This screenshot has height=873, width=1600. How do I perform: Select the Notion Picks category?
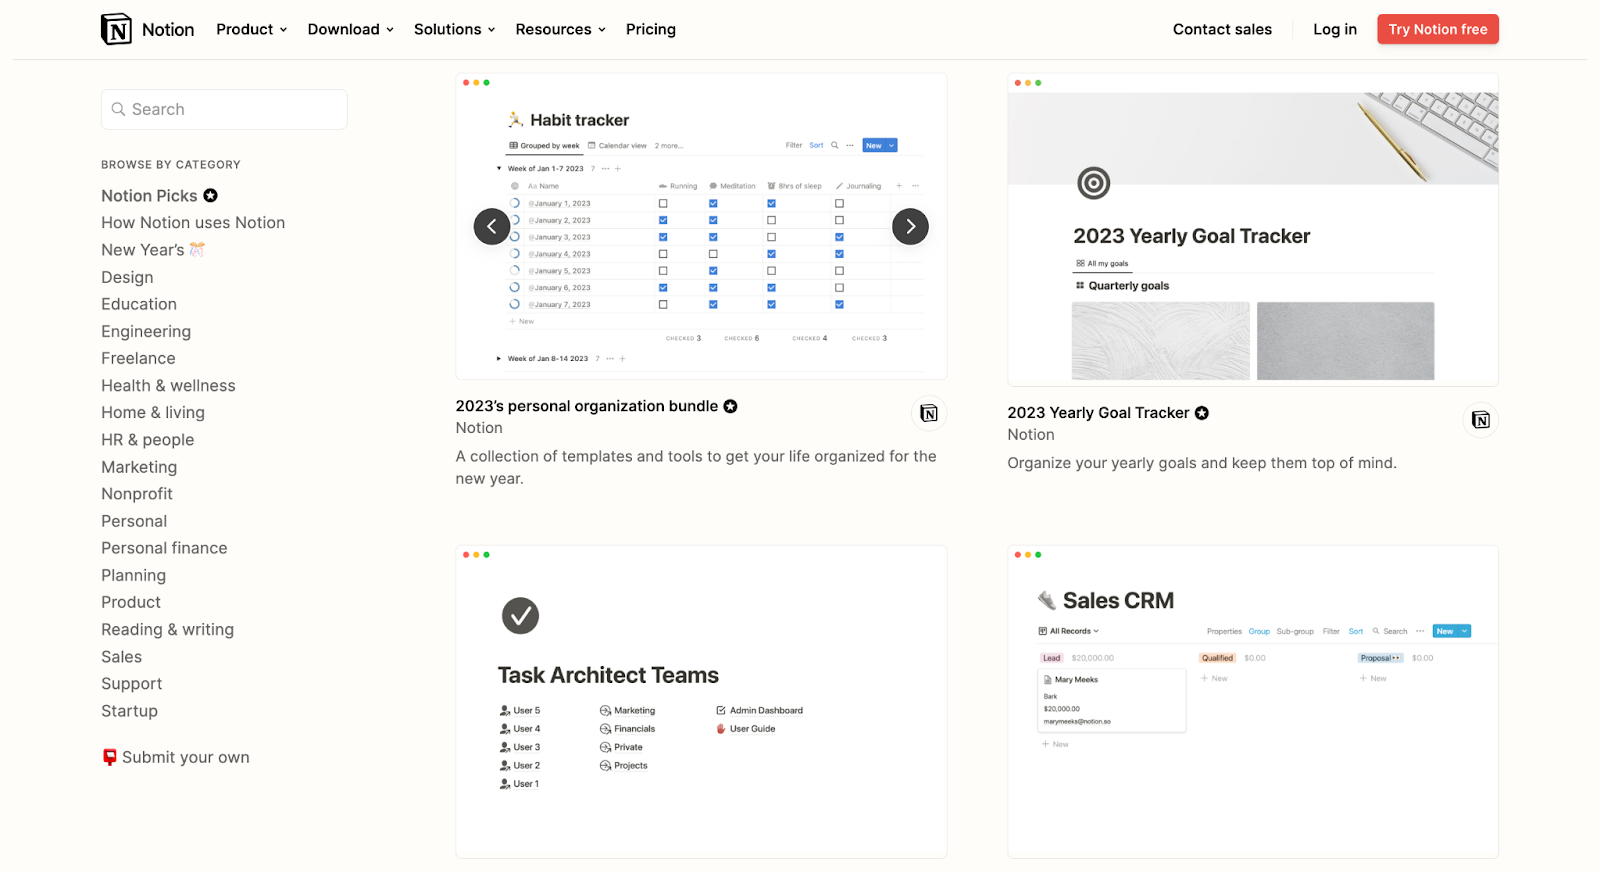(149, 196)
